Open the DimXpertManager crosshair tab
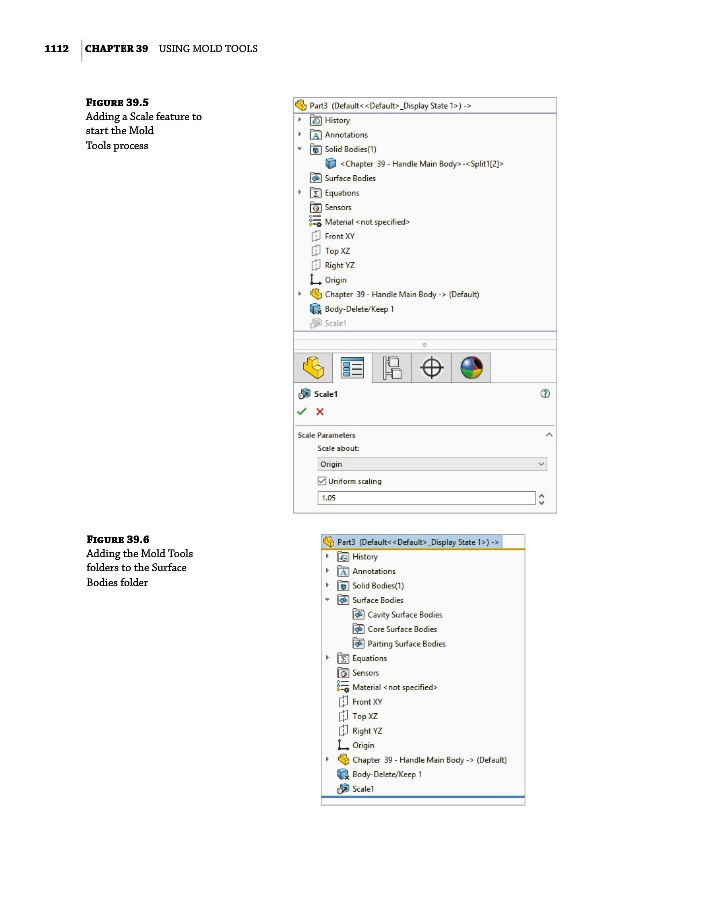This screenshot has height=900, width=717. pos(431,368)
